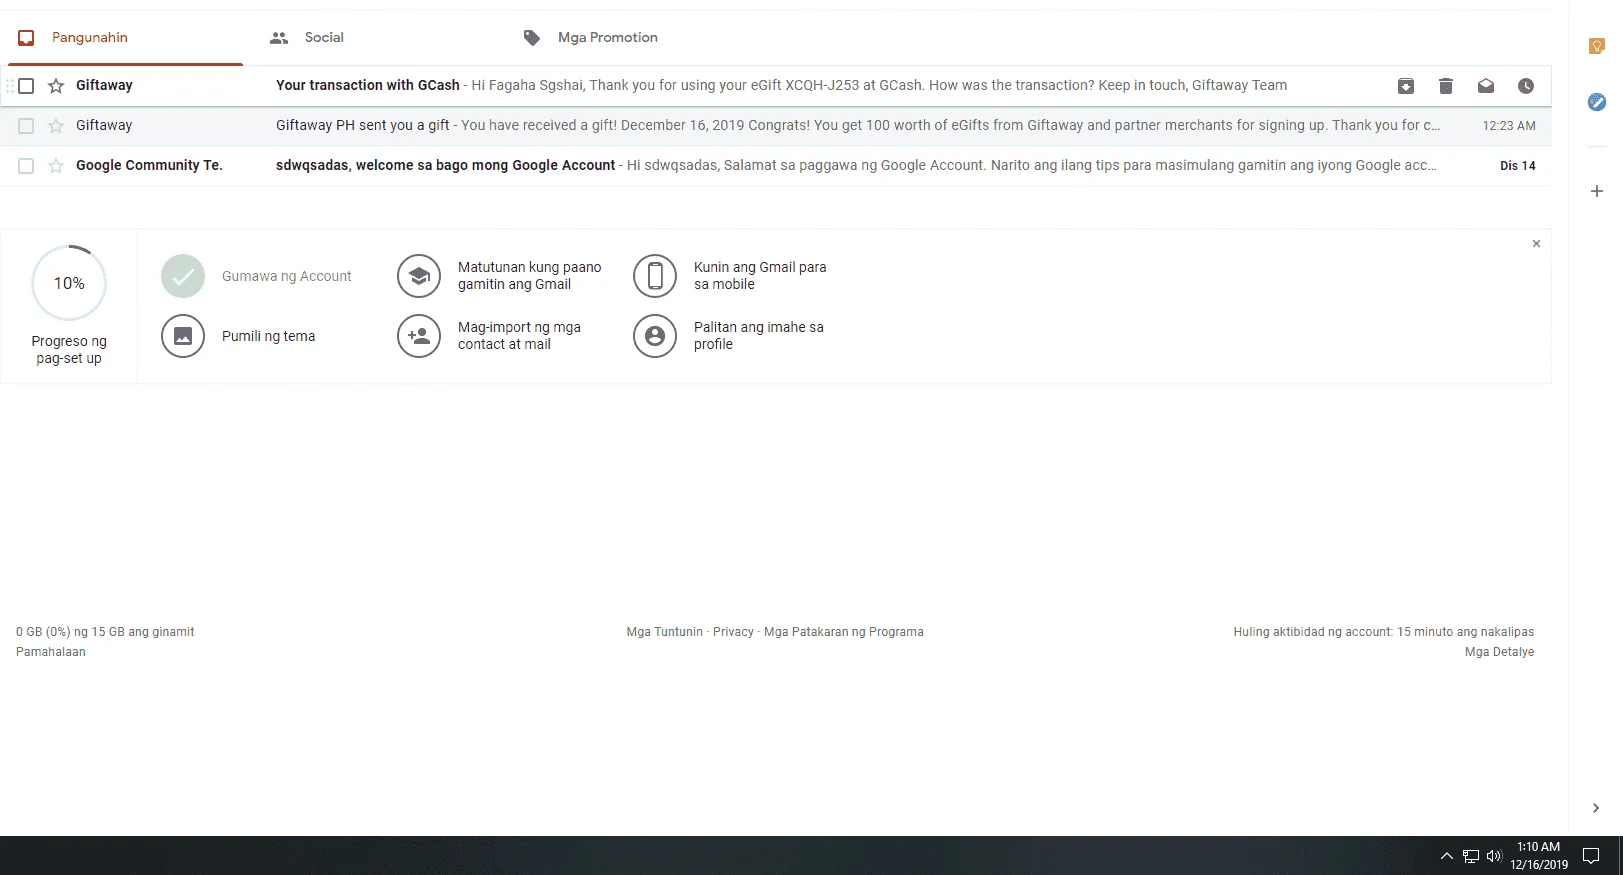
Task: Click Google Community Te. sender name
Action: tap(149, 165)
